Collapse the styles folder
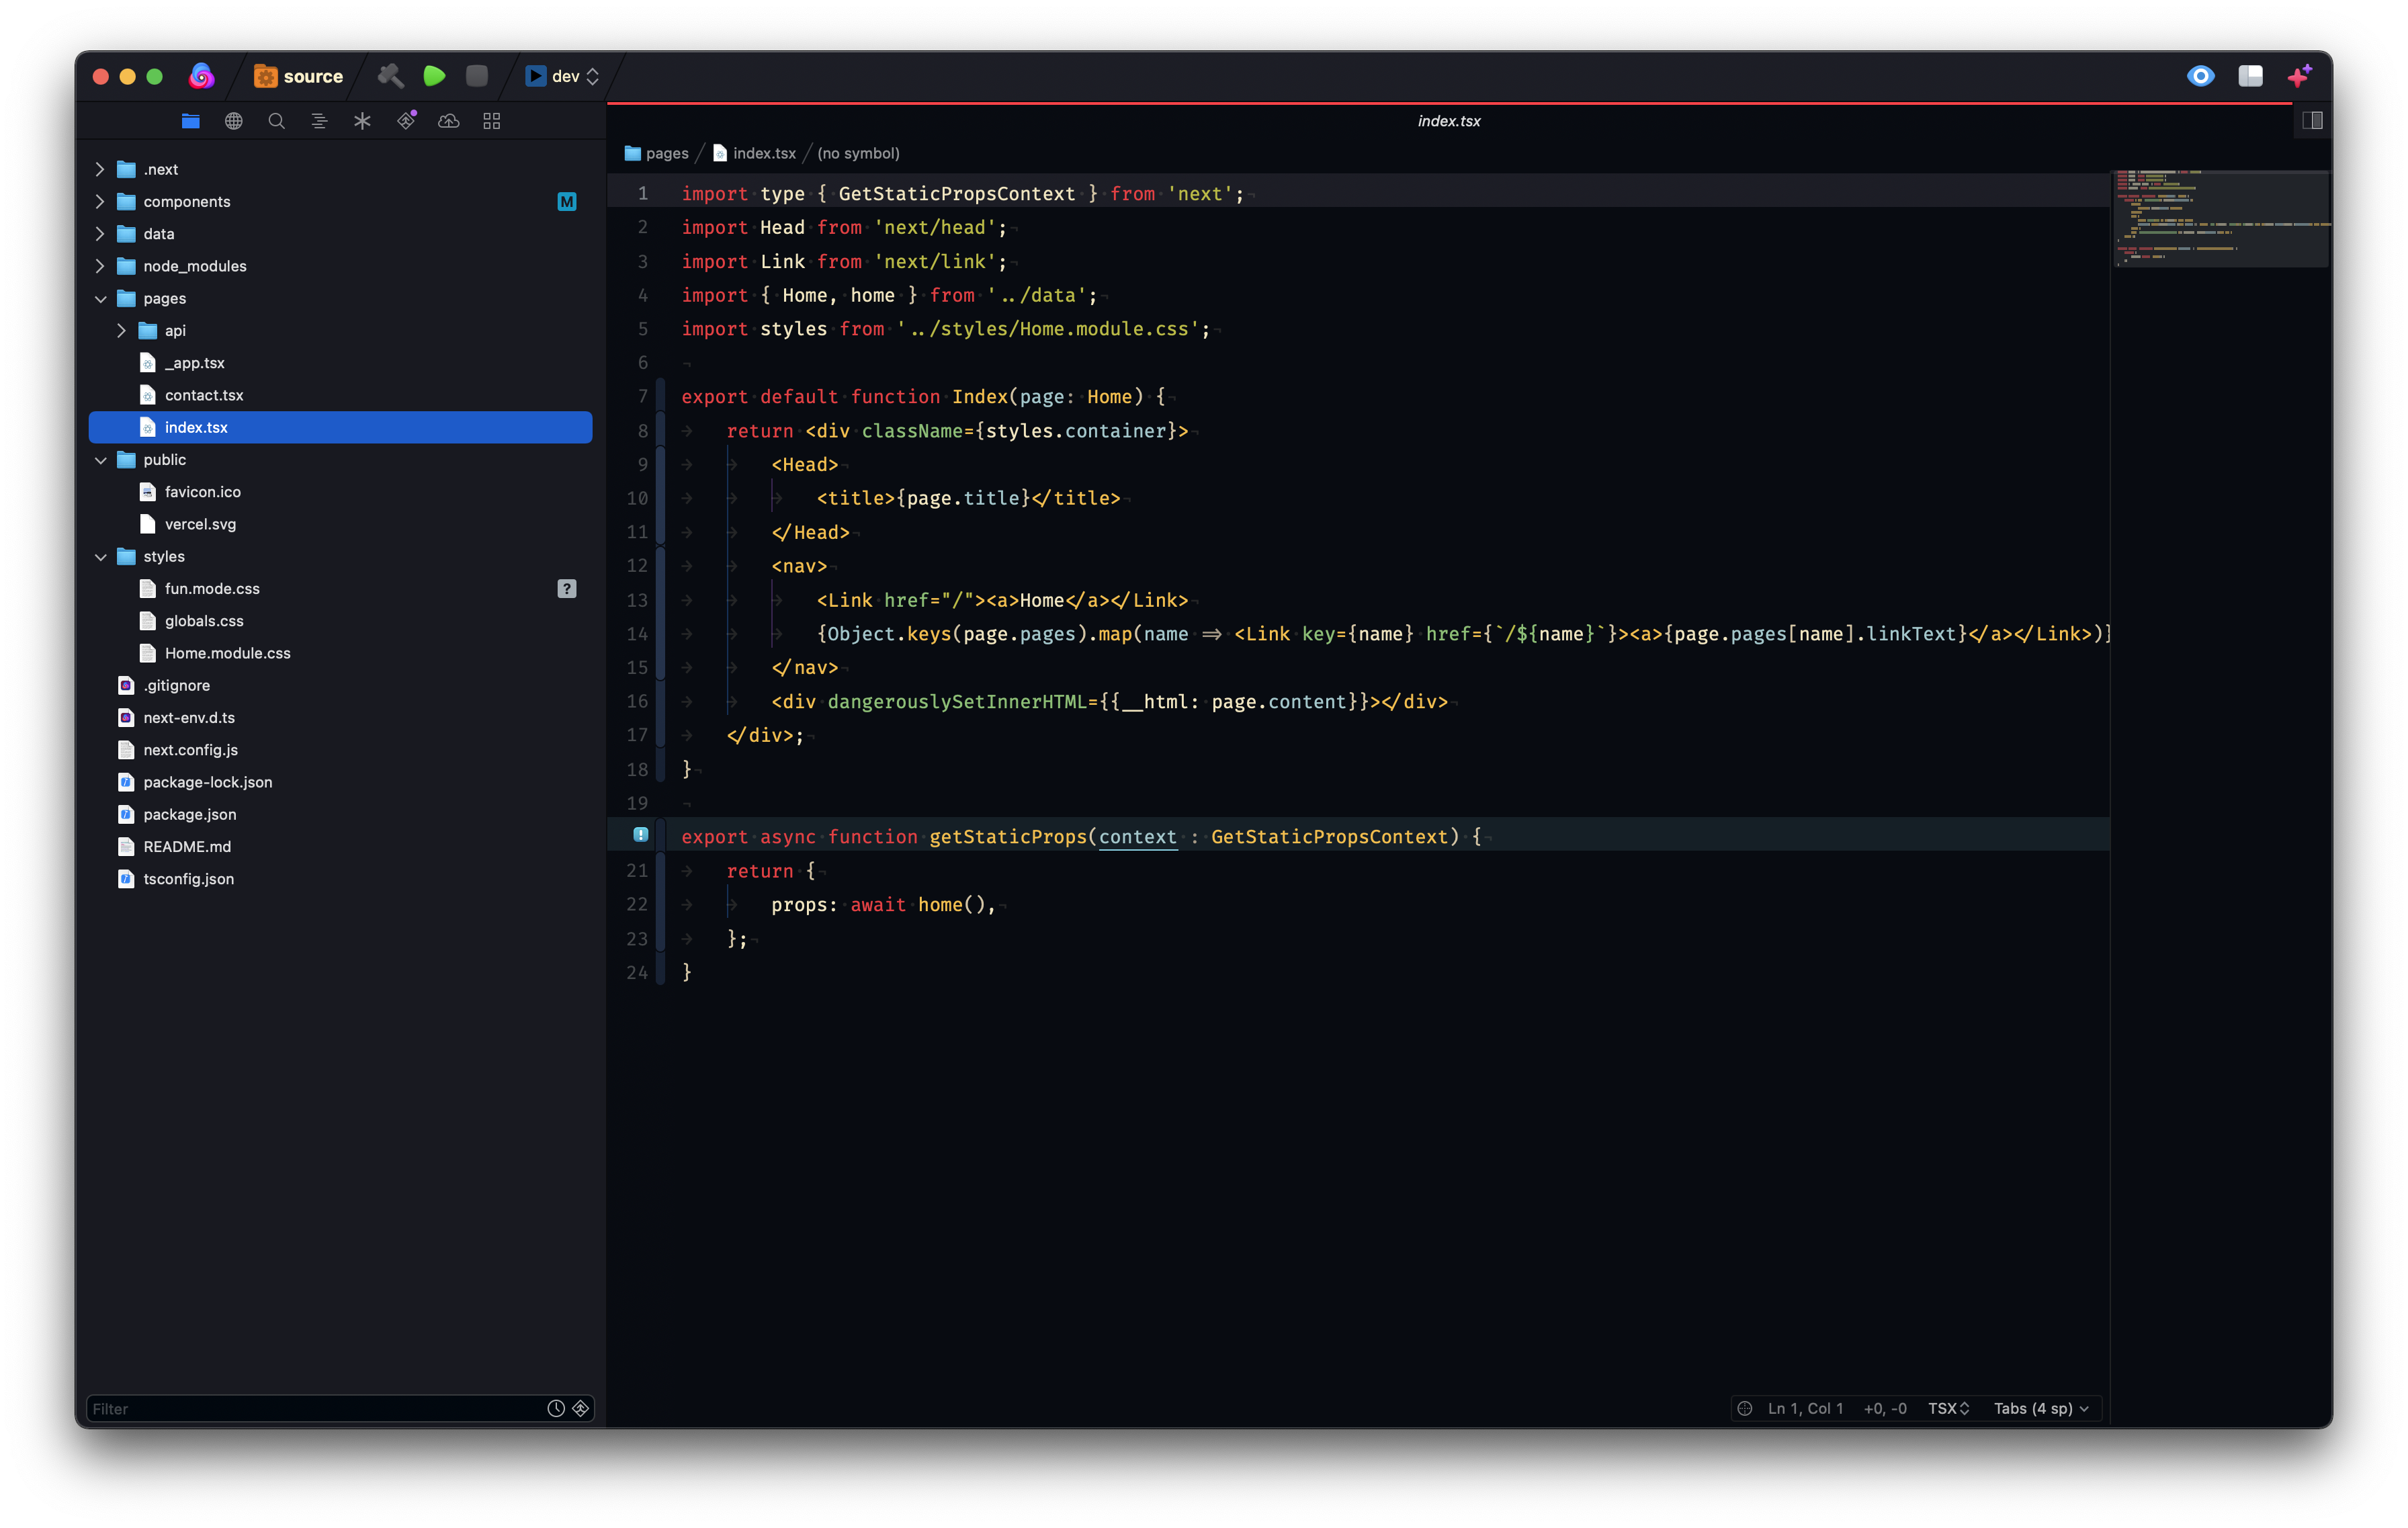 pos(100,557)
